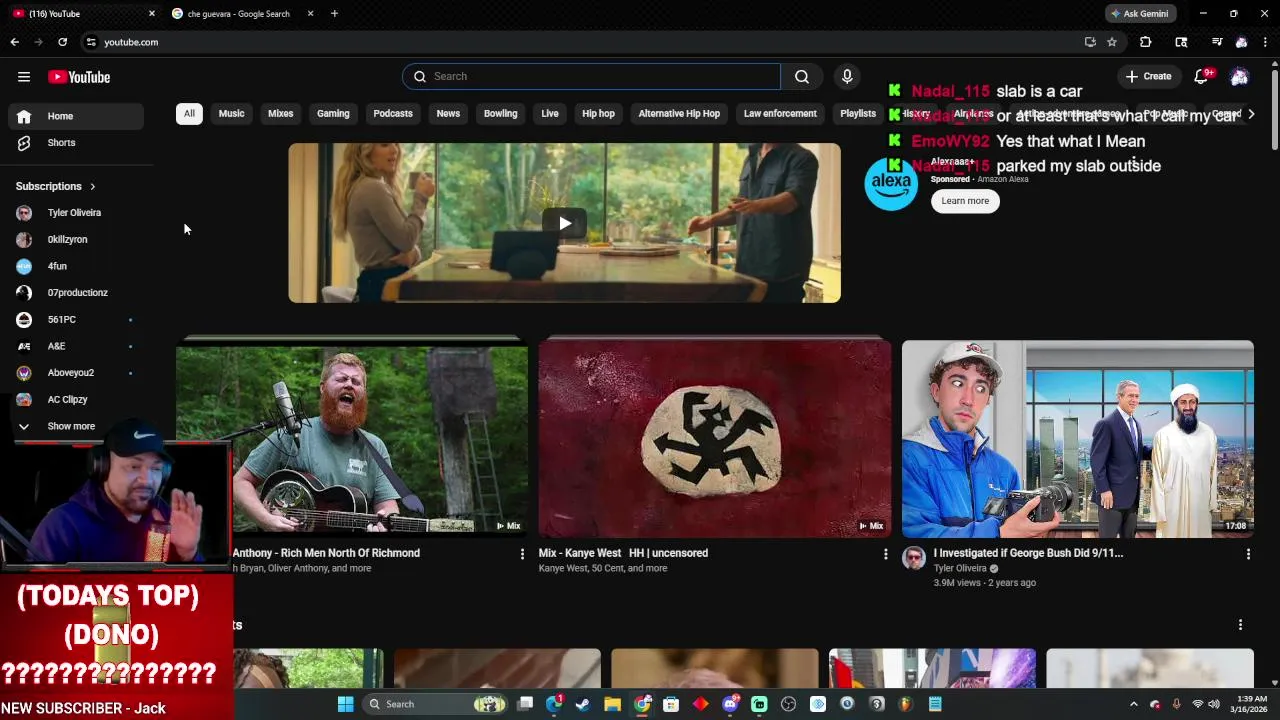Open Steam from the taskbar

click(583, 704)
